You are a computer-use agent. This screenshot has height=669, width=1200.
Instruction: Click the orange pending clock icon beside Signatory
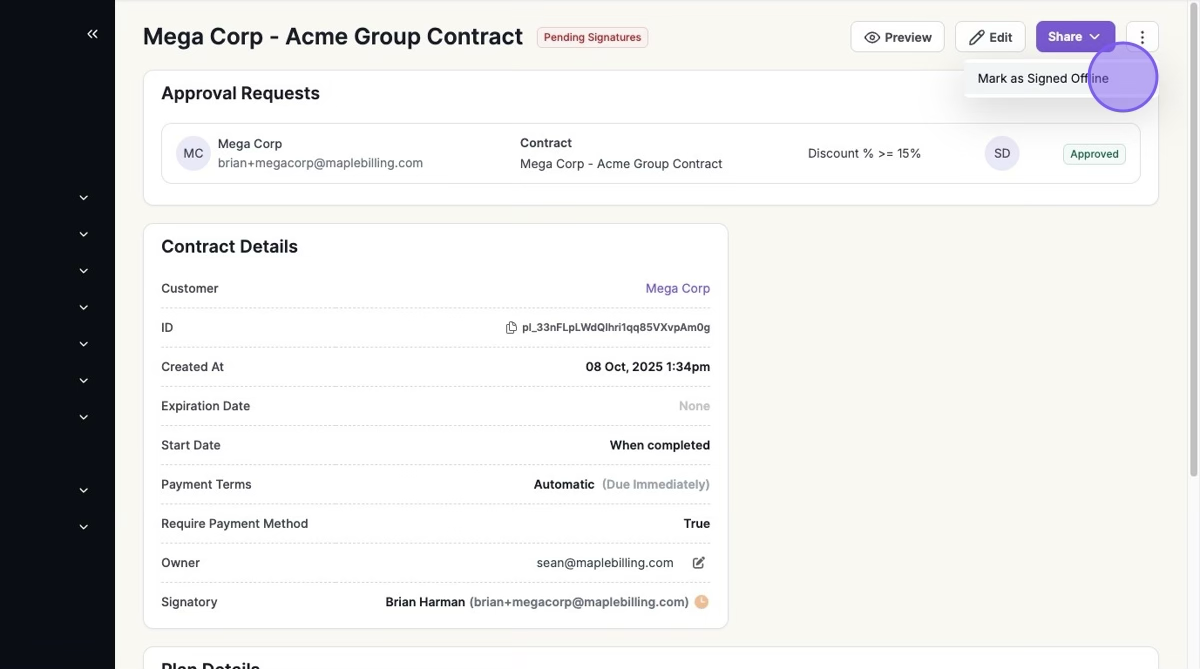pyautogui.click(x=702, y=602)
